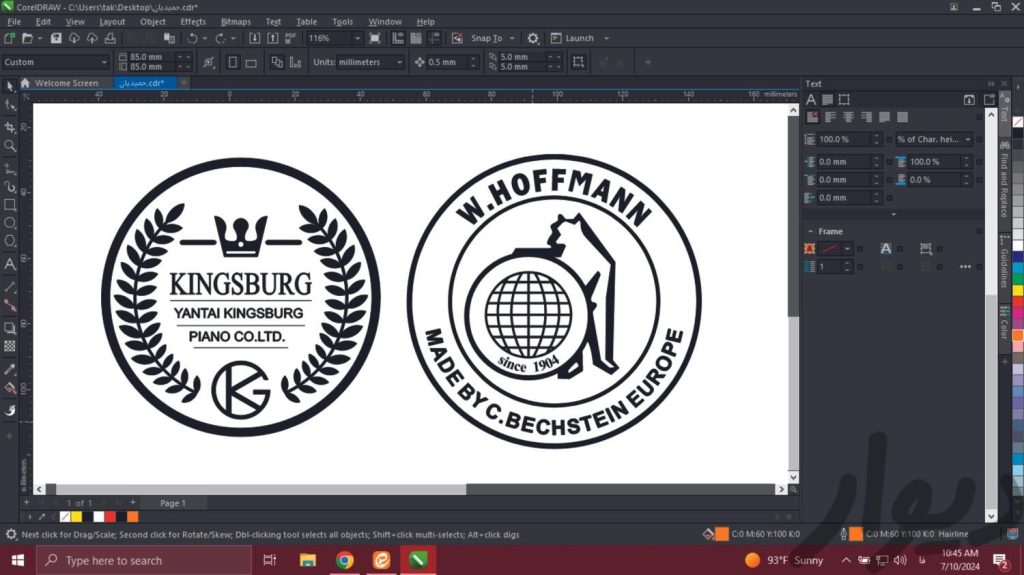Click Type here to search box
Screen dimensions: 1024x575
point(142,561)
